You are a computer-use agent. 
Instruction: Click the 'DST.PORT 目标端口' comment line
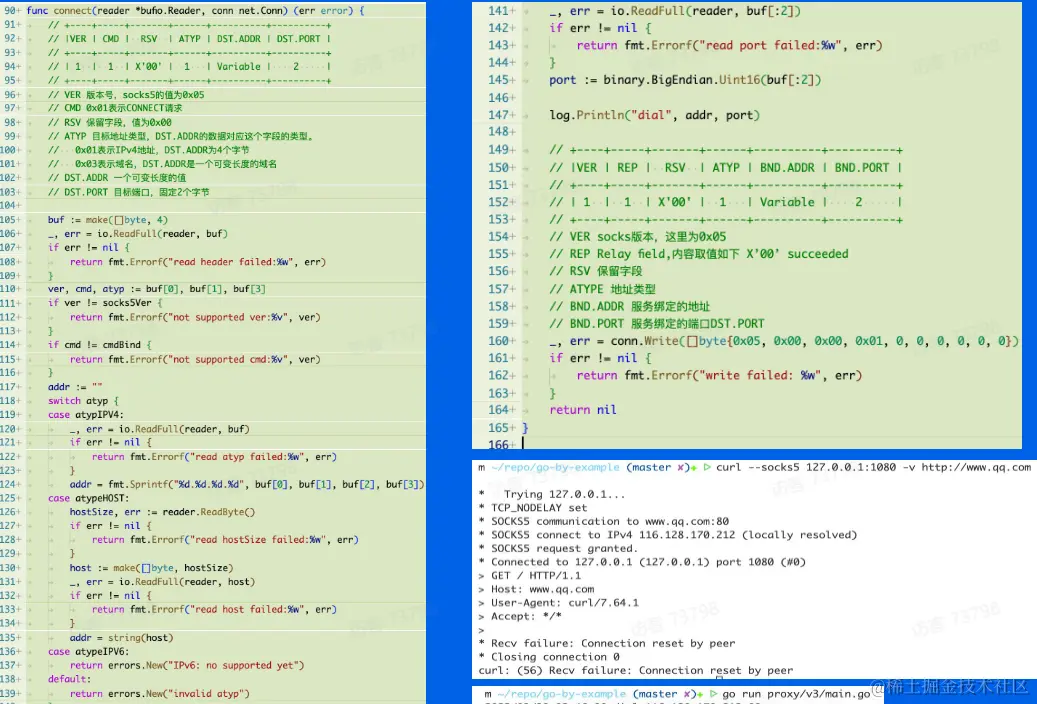point(128,192)
